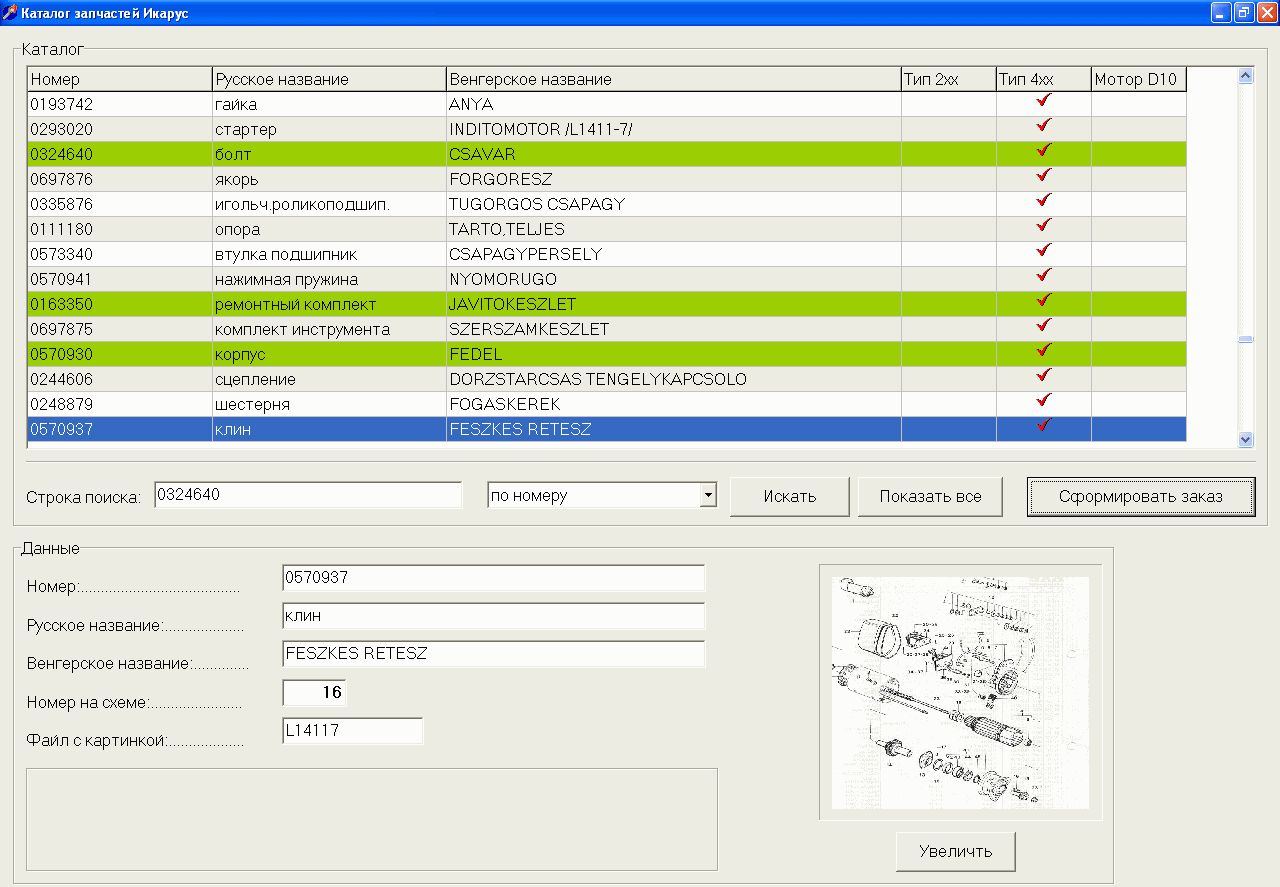The image size is (1280, 887).
Task: Select part number 0573340
Action: (120, 254)
